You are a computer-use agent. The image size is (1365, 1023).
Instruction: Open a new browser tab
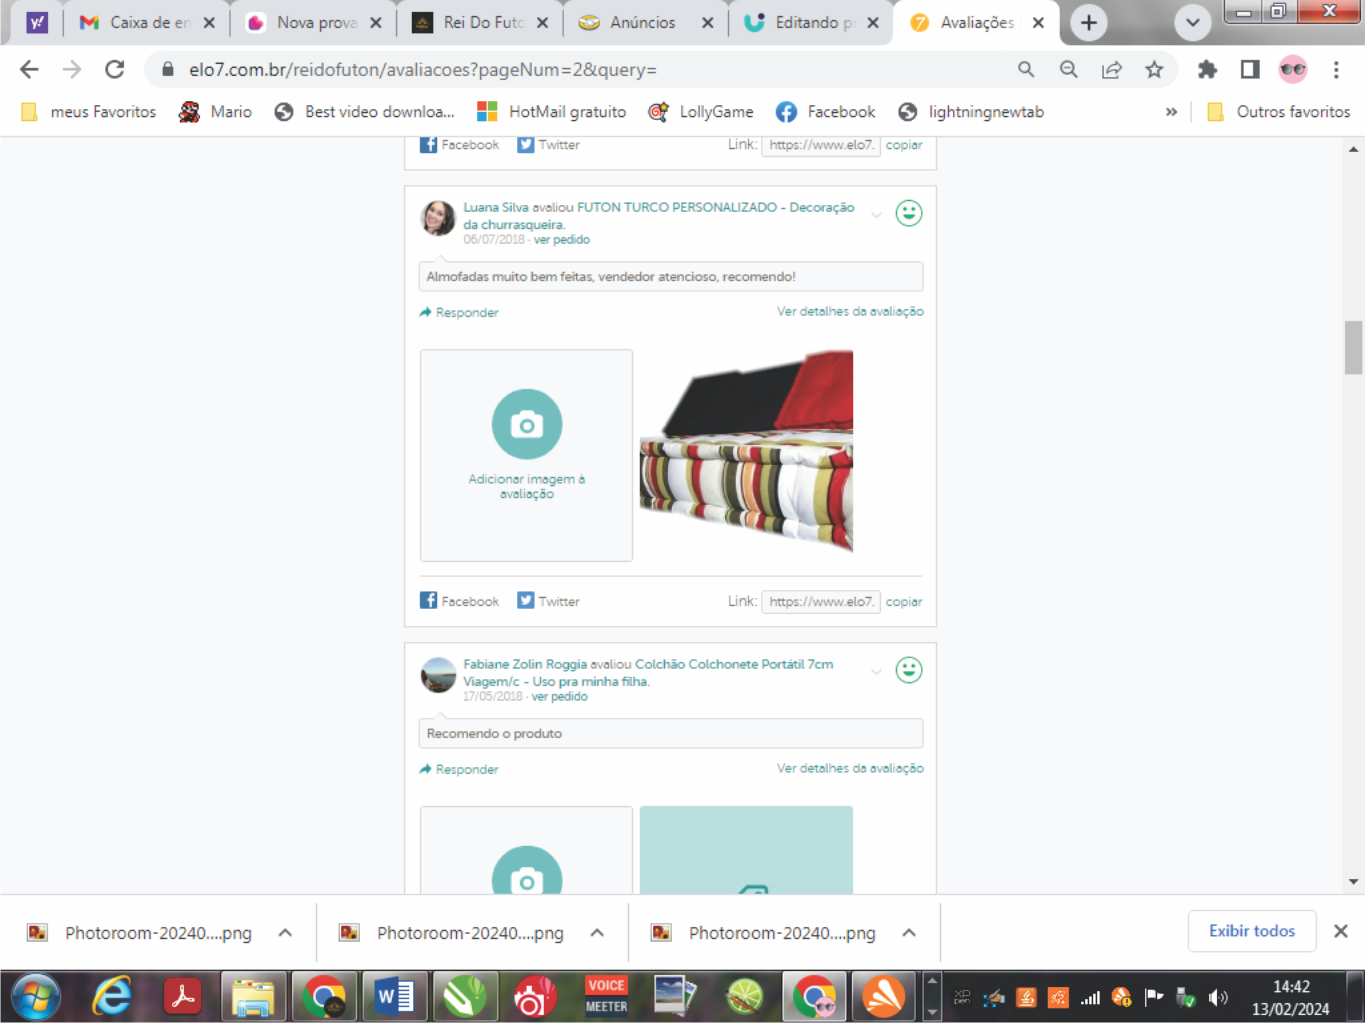[1089, 22]
